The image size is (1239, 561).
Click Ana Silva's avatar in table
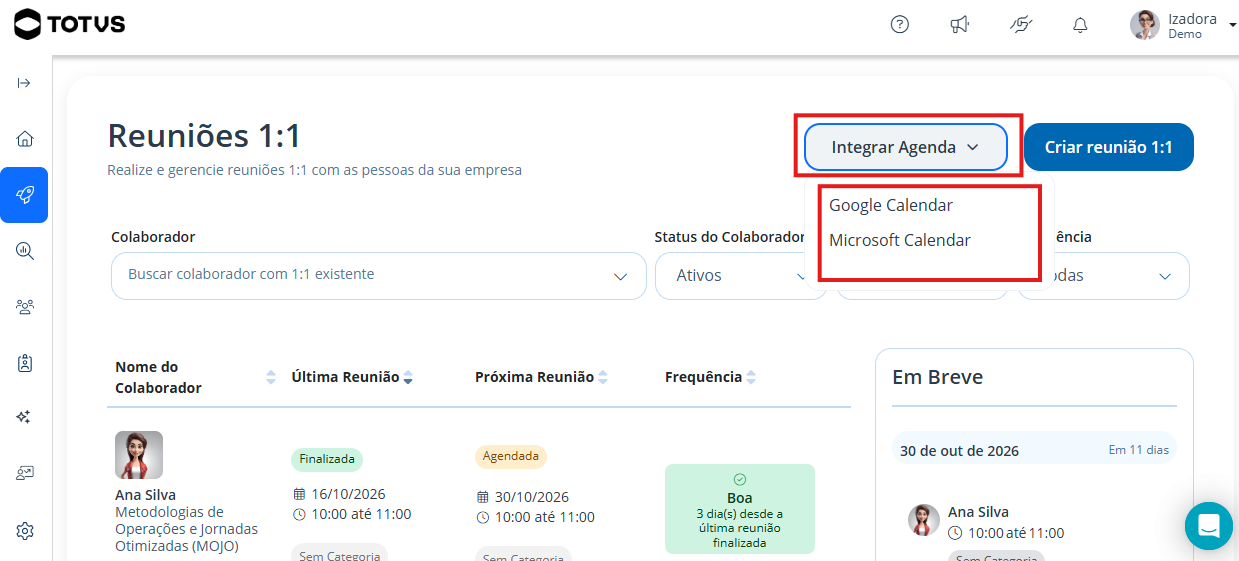coord(139,455)
